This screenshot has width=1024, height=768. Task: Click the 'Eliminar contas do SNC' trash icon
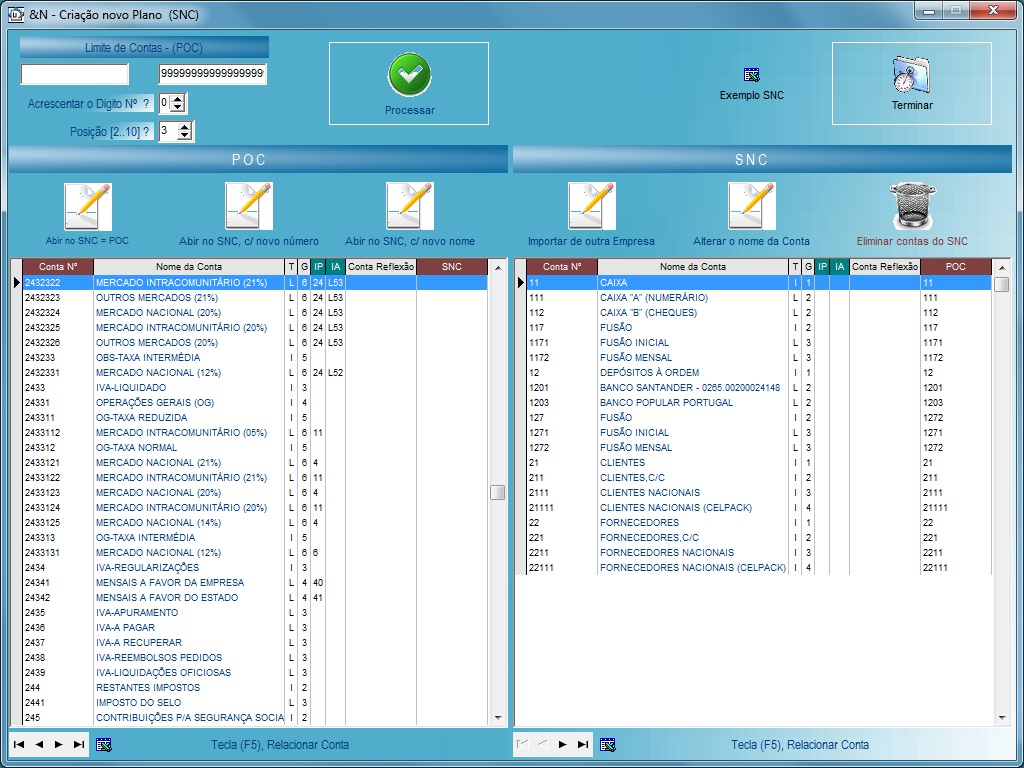tap(912, 206)
